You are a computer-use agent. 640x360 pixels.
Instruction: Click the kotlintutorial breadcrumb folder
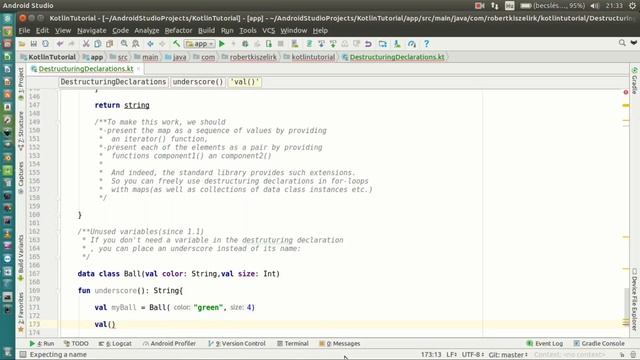tap(309, 57)
